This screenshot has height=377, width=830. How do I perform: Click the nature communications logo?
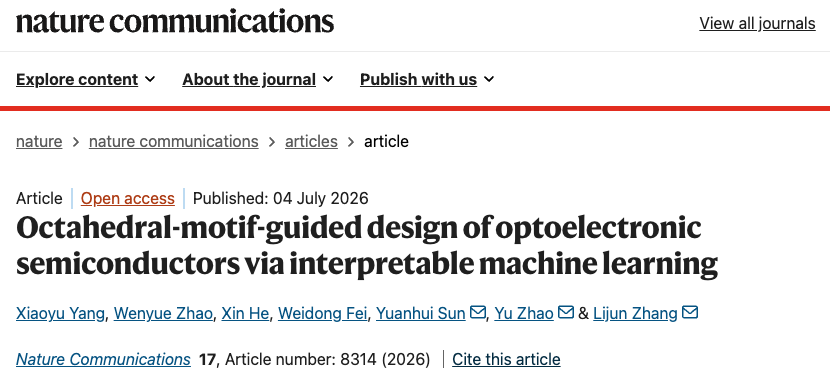[x=175, y=22]
